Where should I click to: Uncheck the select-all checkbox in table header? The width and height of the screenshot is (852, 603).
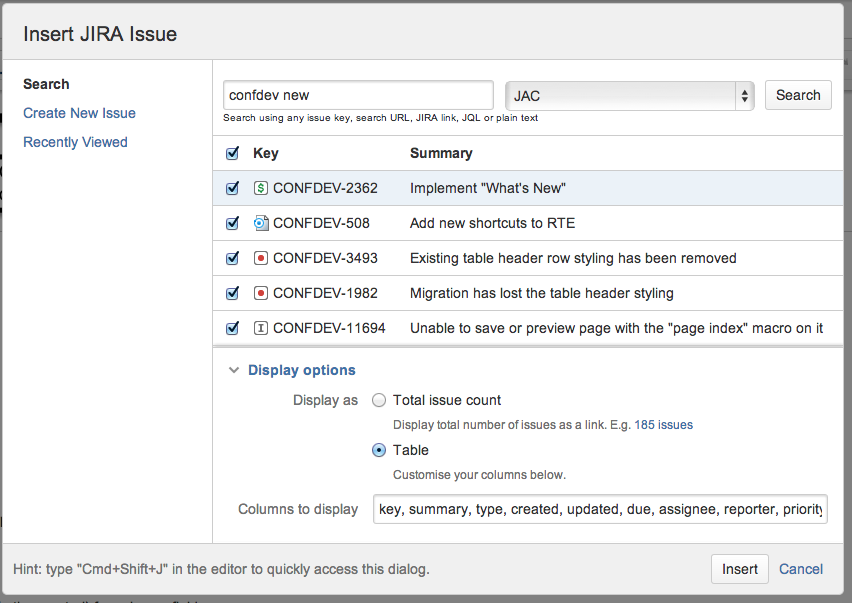click(x=232, y=153)
